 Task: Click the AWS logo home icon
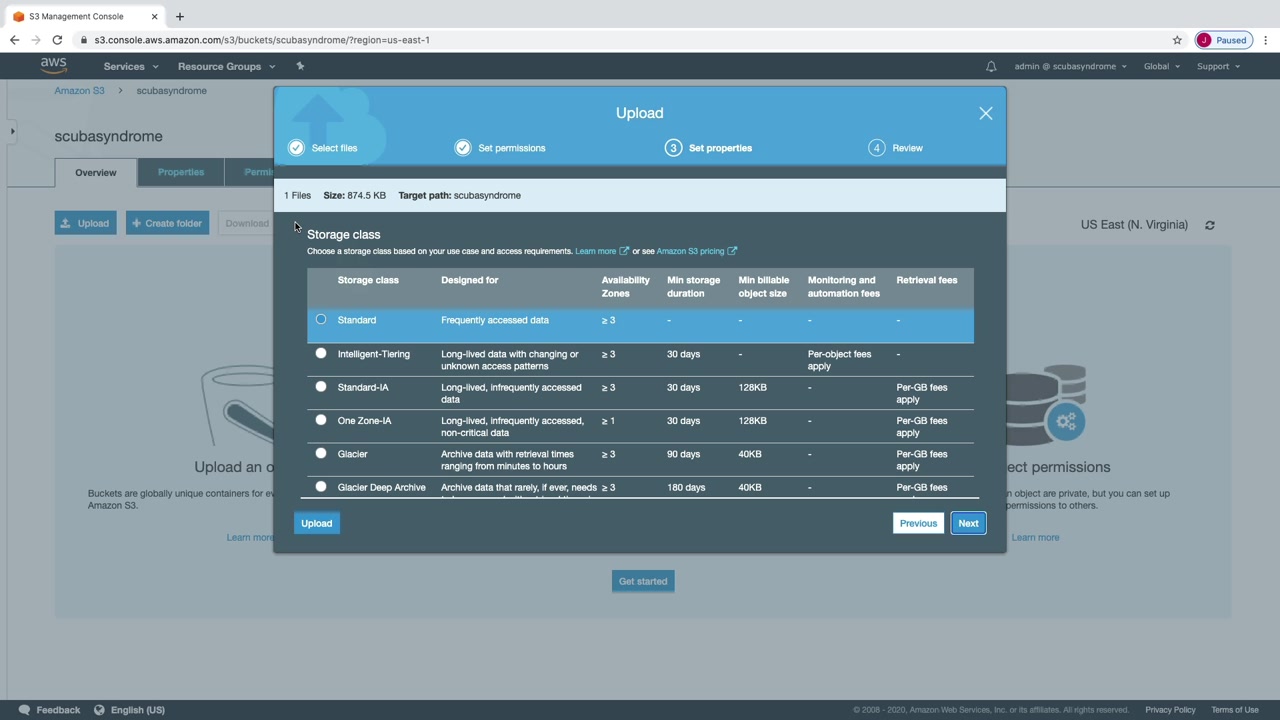click(53, 66)
